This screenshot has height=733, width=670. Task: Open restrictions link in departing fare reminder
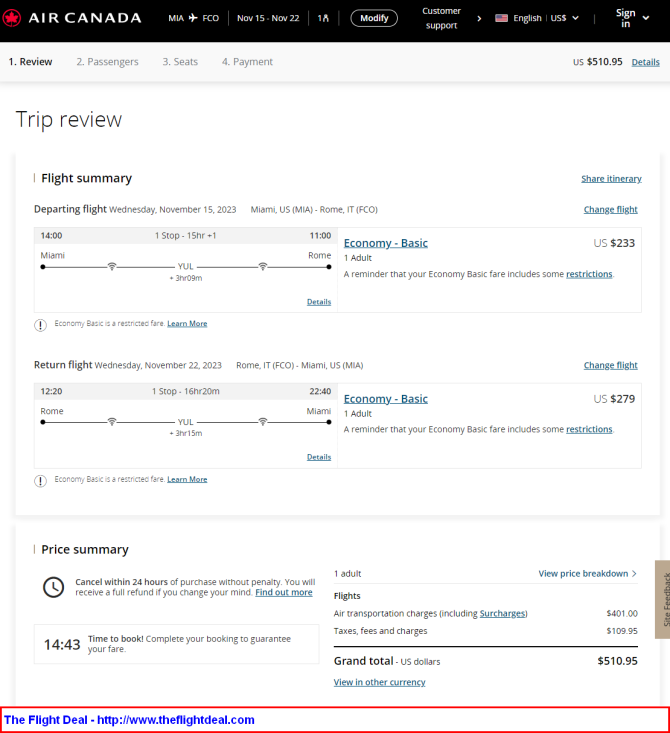589,274
